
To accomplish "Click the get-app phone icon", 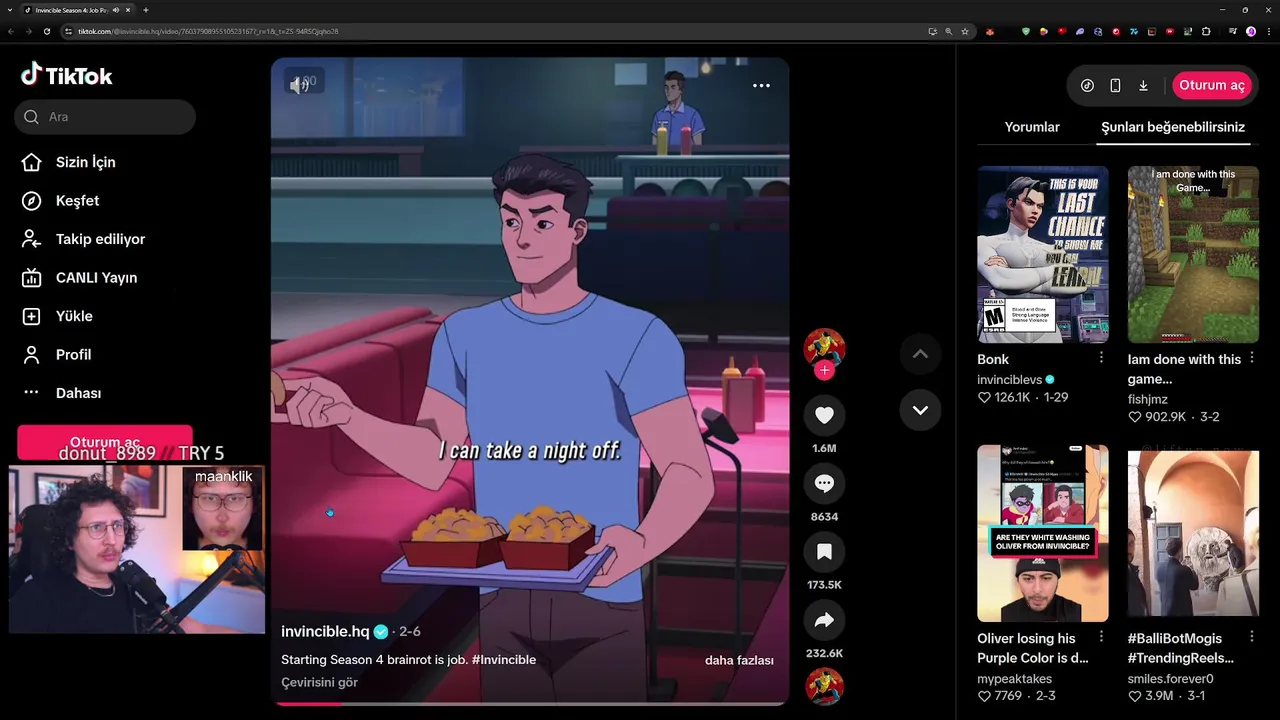I will click(x=1115, y=86).
